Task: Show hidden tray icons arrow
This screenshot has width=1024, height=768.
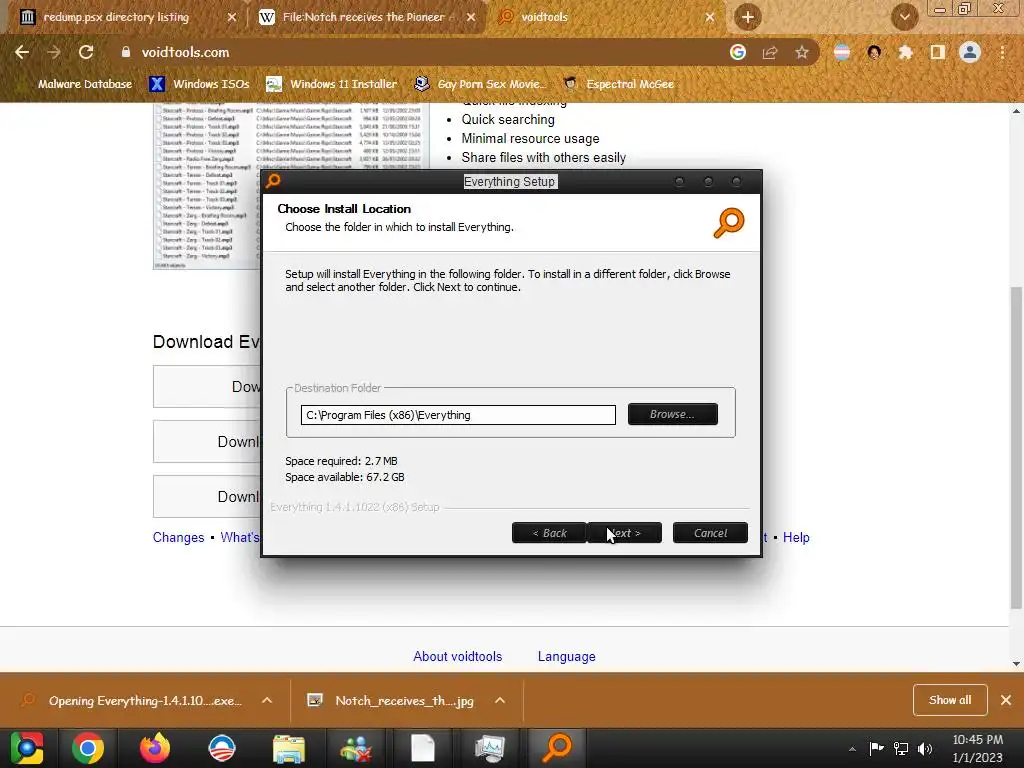Action: [x=852, y=749]
